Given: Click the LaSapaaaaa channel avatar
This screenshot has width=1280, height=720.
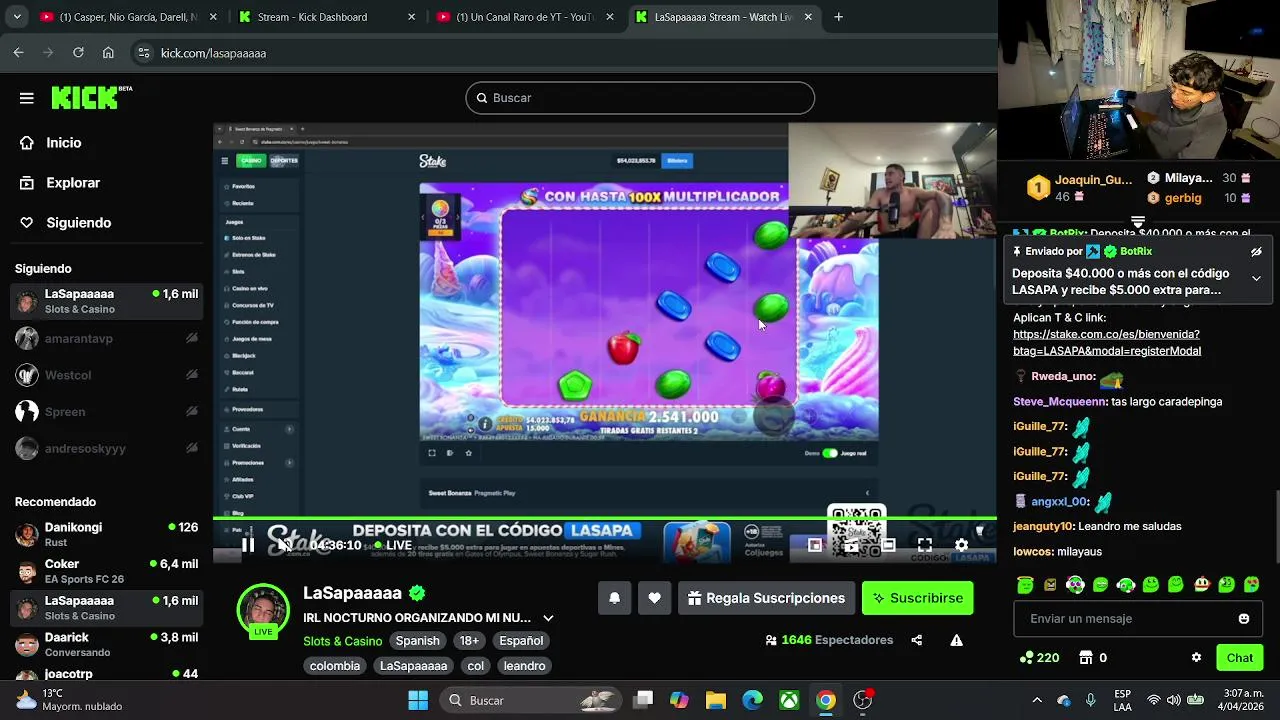Looking at the screenshot, I should click(263, 611).
